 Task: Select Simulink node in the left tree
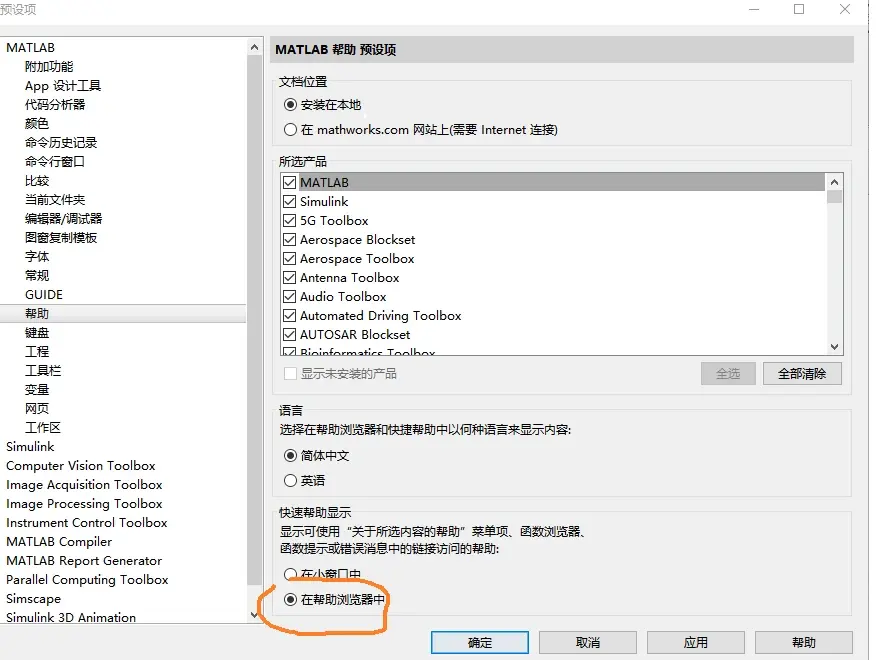(x=30, y=446)
